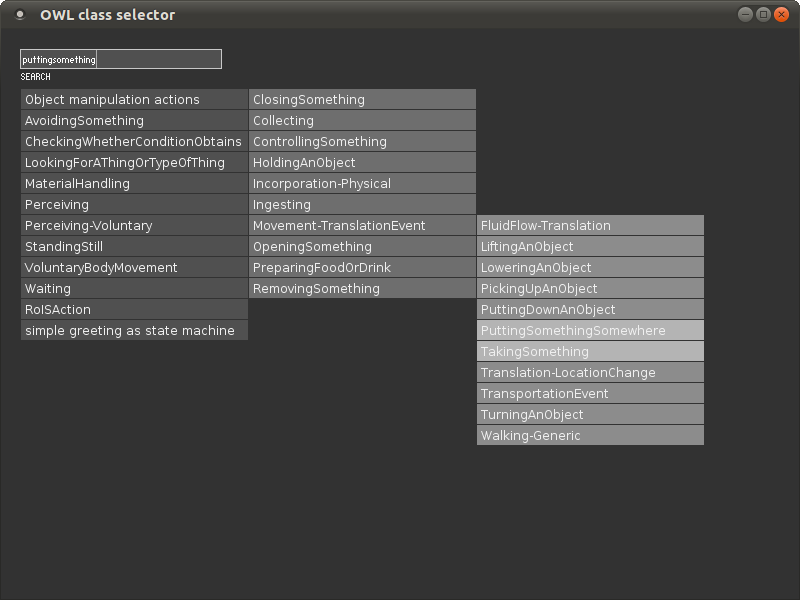Click the window menu icon in title bar
The height and width of the screenshot is (600, 800).
click(20, 15)
